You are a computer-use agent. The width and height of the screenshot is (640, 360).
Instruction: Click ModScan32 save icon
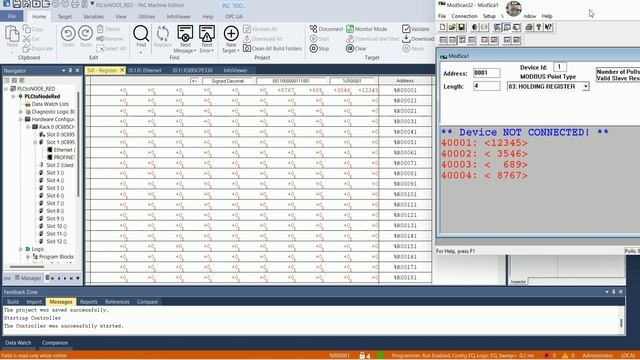point(461,27)
